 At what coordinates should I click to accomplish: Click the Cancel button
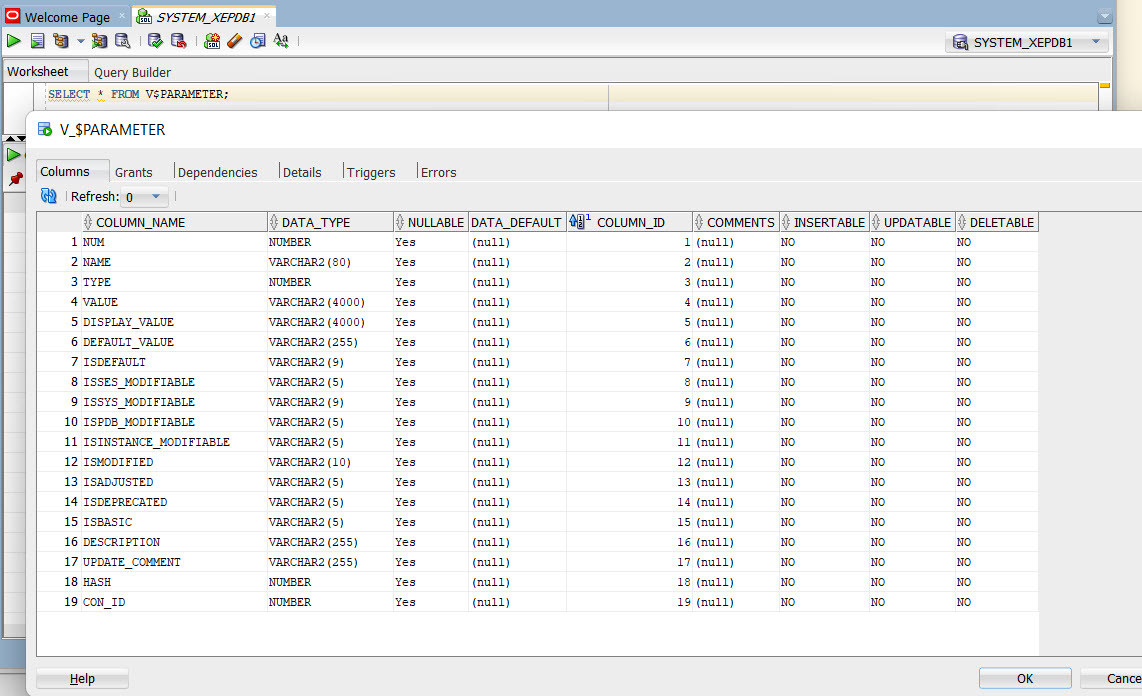tap(1111, 679)
